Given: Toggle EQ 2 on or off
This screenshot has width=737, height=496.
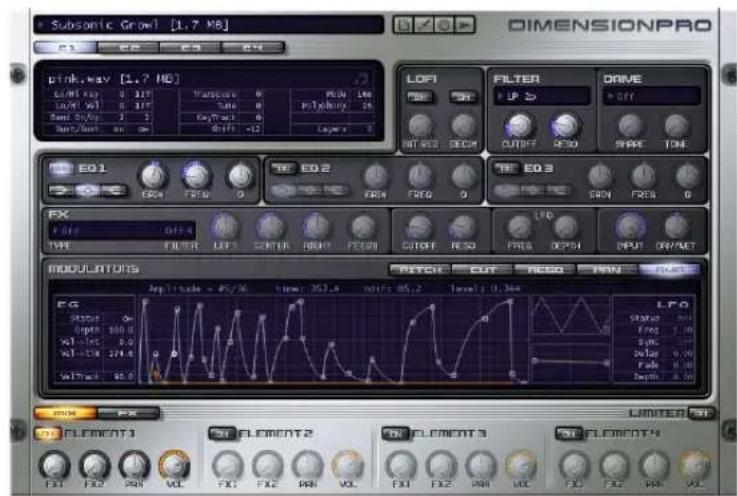Looking at the screenshot, I should pos(283,168).
